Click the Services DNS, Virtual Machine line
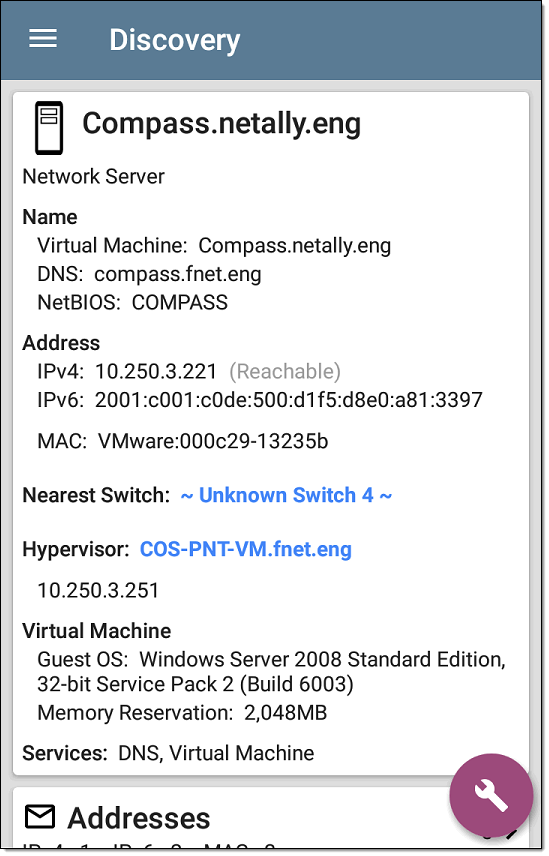 (168, 753)
